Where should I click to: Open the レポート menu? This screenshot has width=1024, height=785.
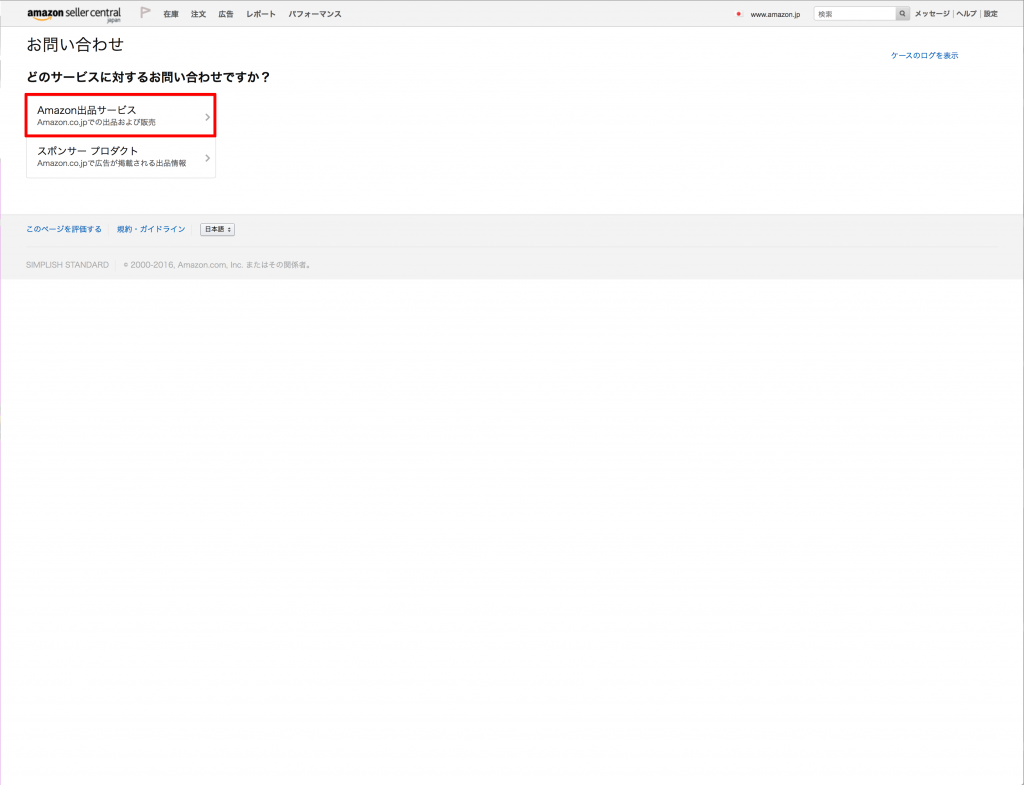point(261,14)
